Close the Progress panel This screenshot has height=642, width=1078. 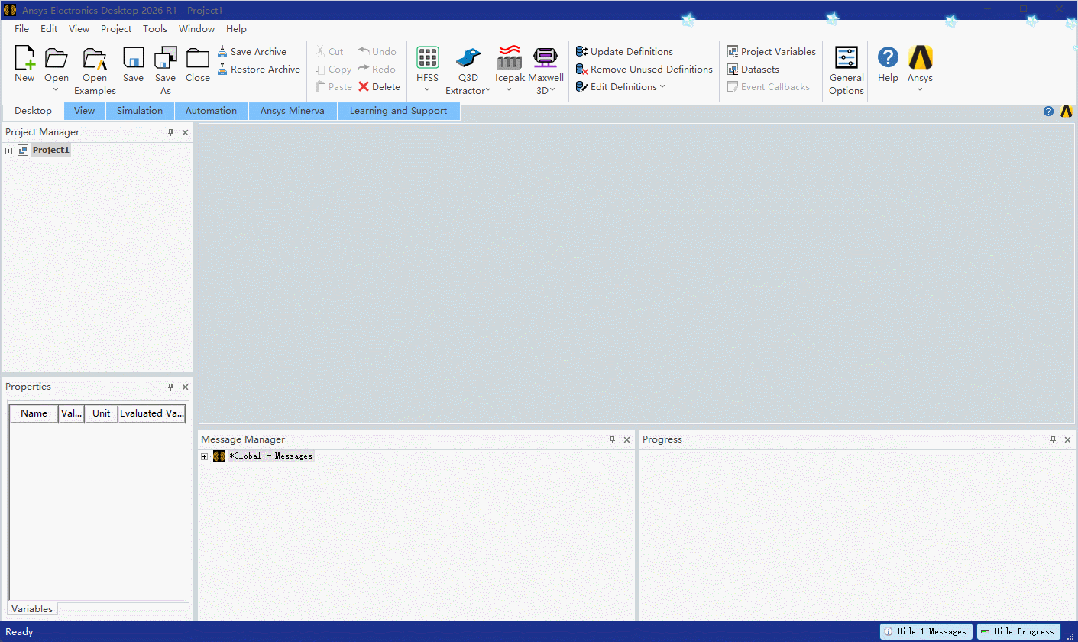pos(1067,440)
